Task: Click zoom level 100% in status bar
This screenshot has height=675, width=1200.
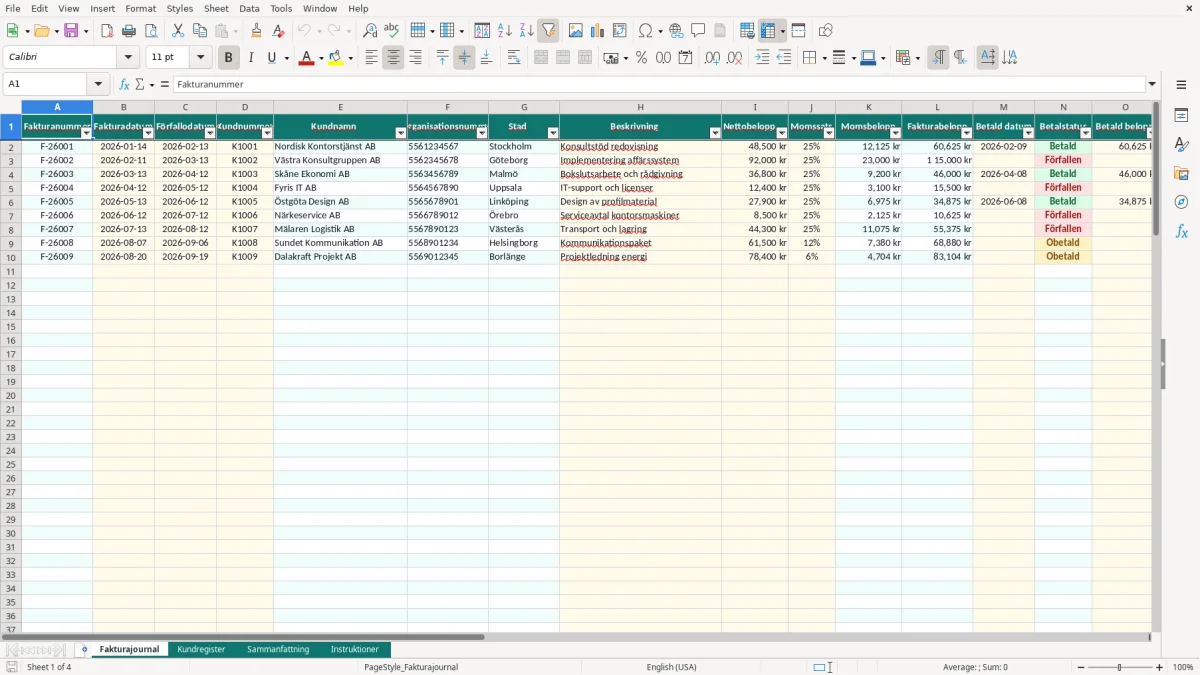Action: [x=1183, y=667]
